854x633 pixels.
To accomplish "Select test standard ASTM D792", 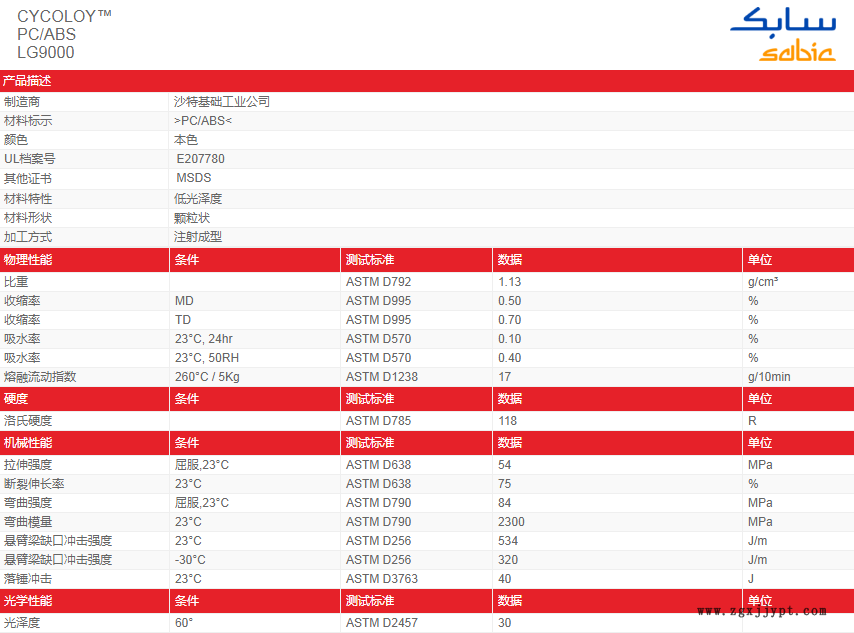I will [x=379, y=282].
